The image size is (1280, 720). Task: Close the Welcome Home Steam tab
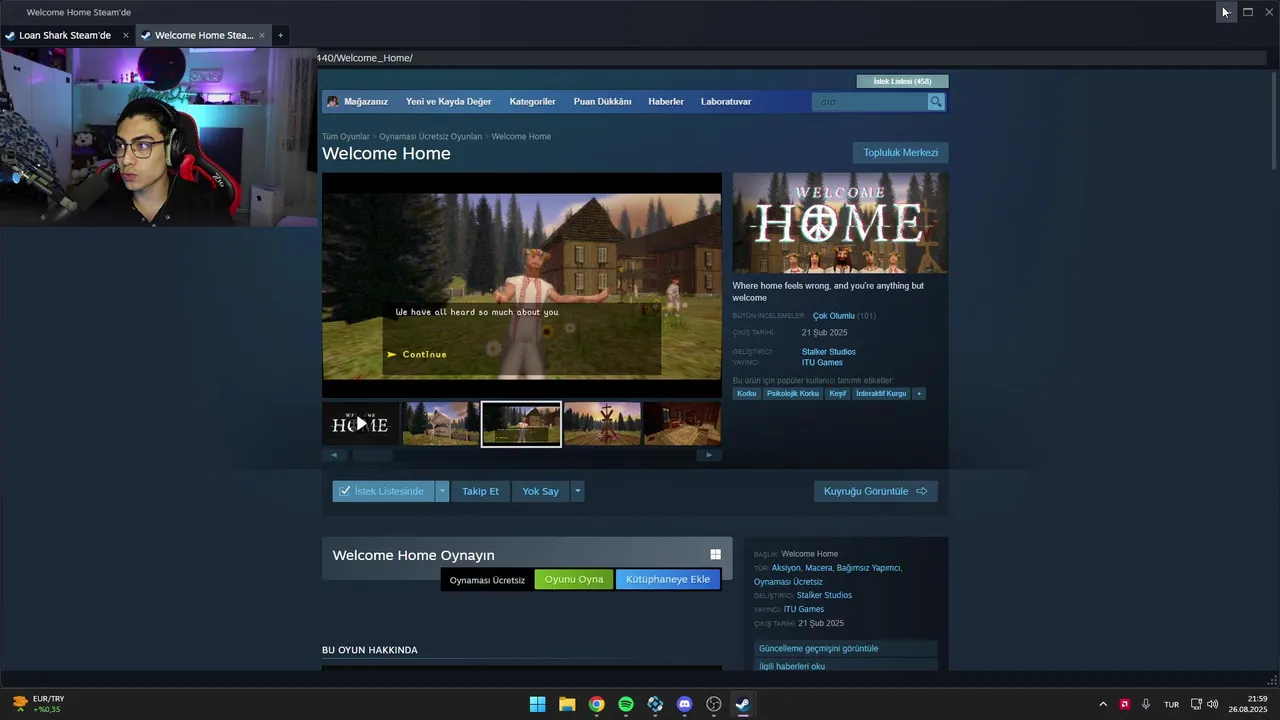coord(262,35)
